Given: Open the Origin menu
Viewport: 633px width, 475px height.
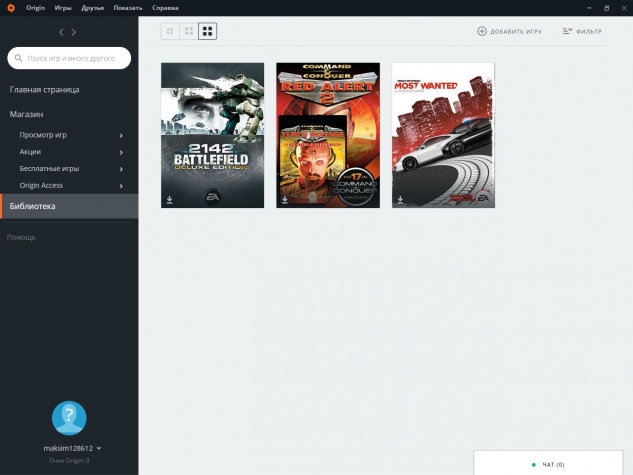Looking at the screenshot, I should 36,8.
